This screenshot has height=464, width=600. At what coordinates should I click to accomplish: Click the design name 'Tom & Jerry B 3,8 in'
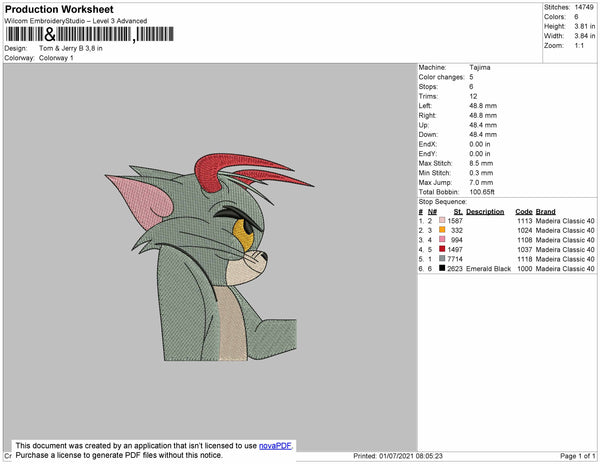[x=71, y=49]
